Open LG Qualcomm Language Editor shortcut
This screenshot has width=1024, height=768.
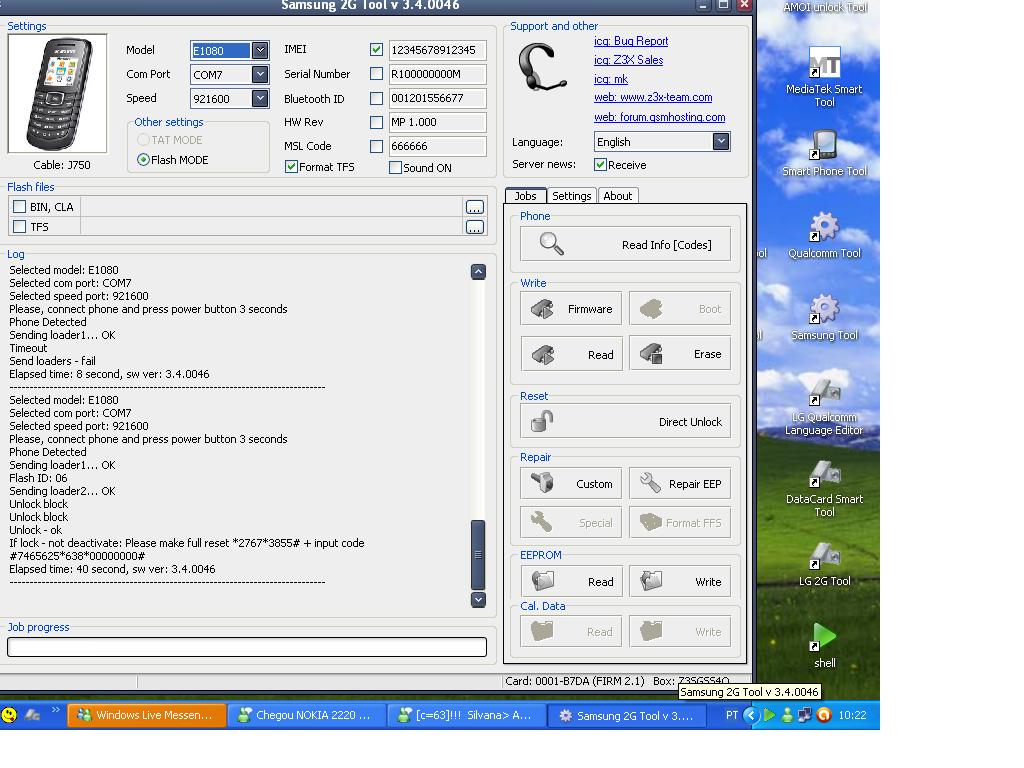click(824, 407)
